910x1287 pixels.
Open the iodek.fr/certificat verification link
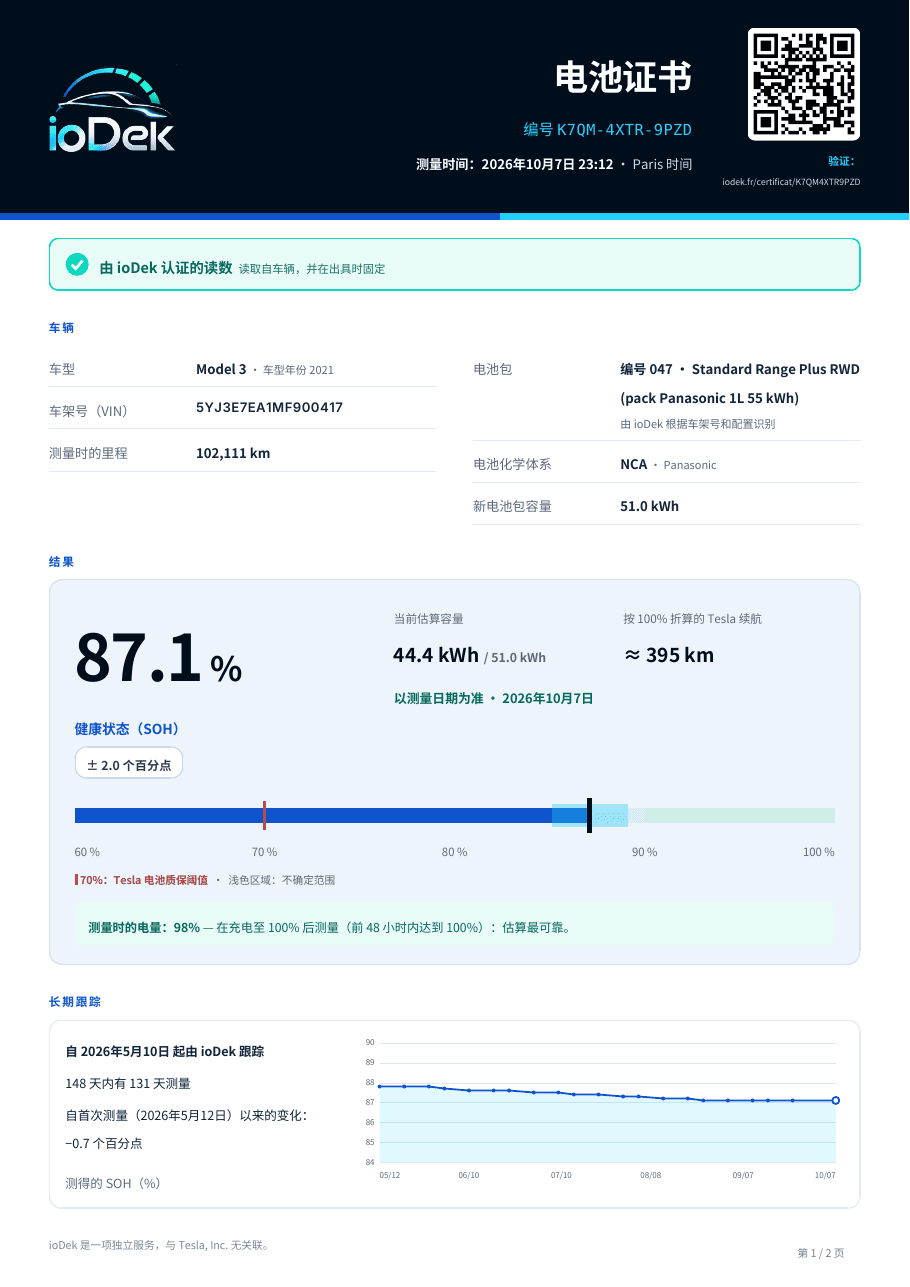(791, 182)
